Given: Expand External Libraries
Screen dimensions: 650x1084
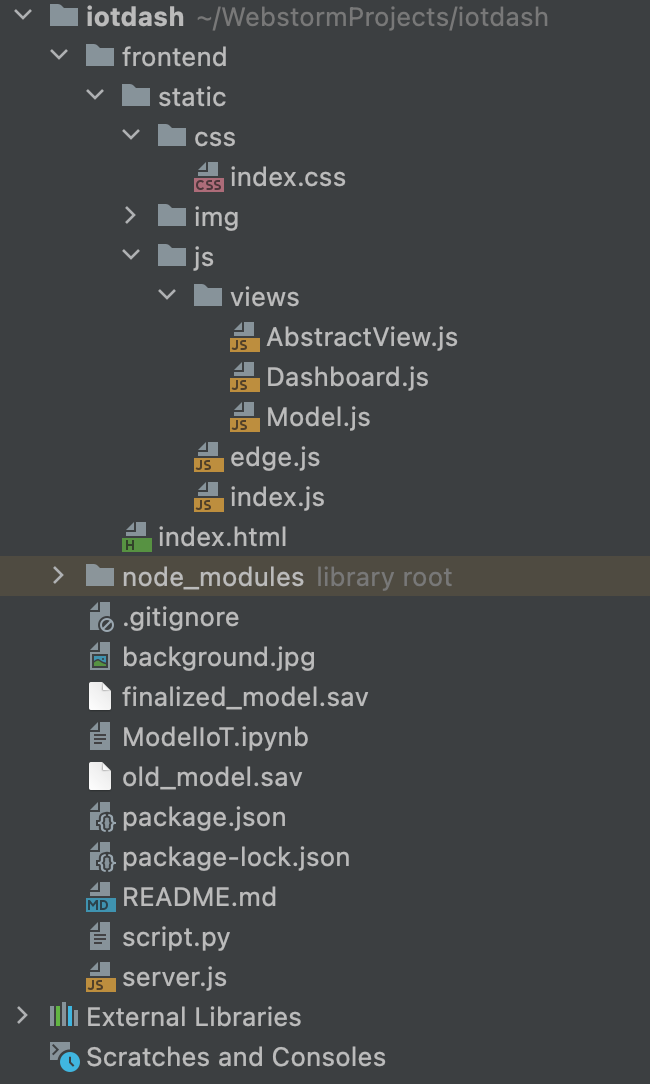Looking at the screenshot, I should tap(22, 1017).
